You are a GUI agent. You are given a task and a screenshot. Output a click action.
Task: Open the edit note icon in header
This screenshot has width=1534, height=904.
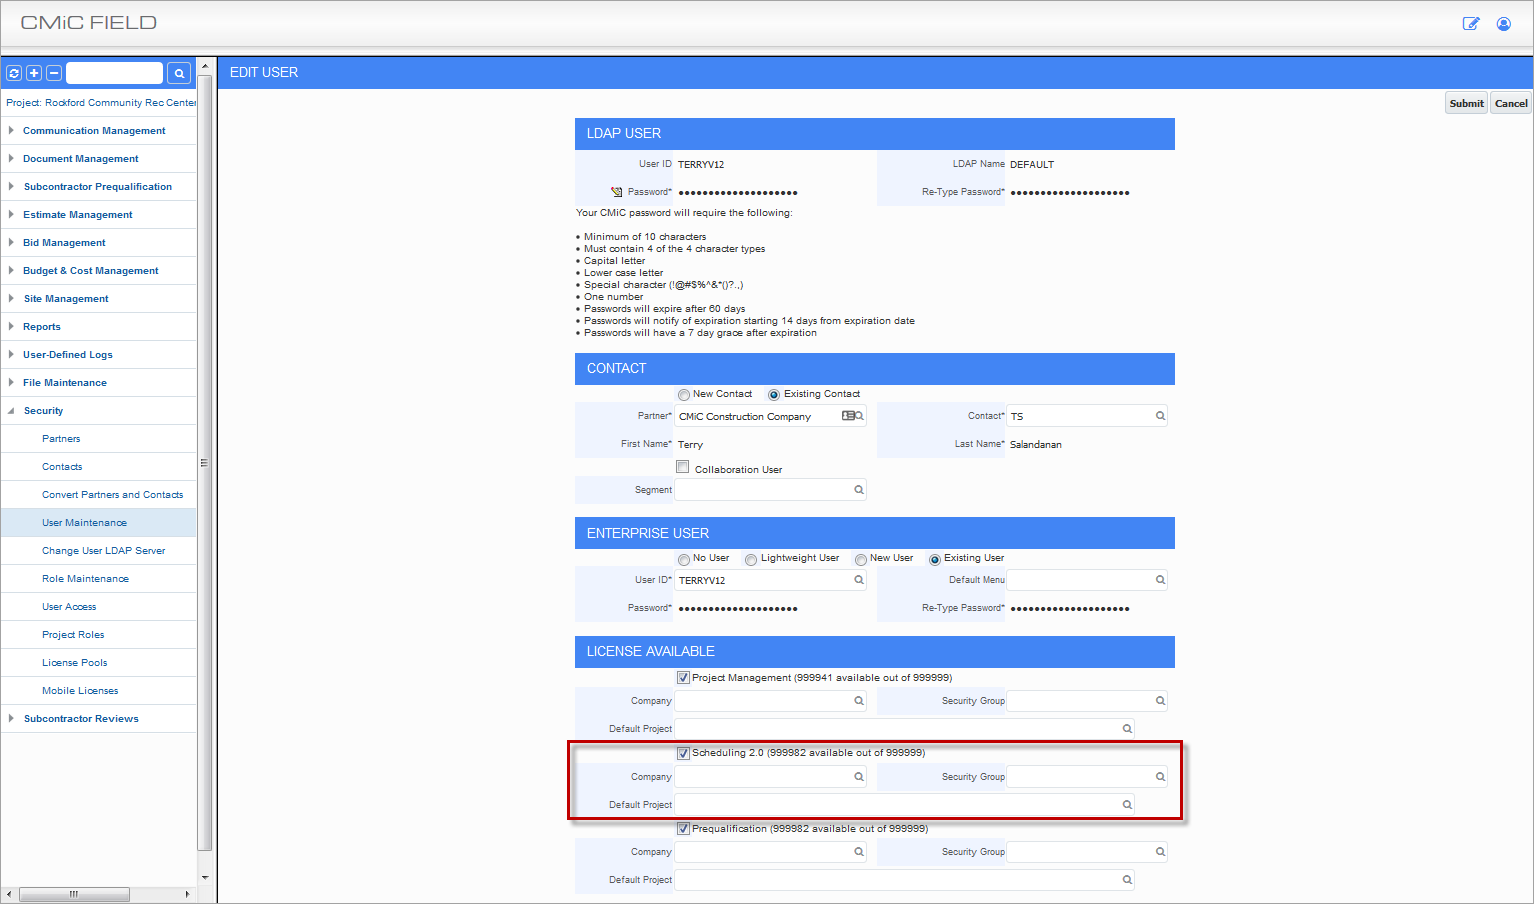pyautogui.click(x=1471, y=23)
